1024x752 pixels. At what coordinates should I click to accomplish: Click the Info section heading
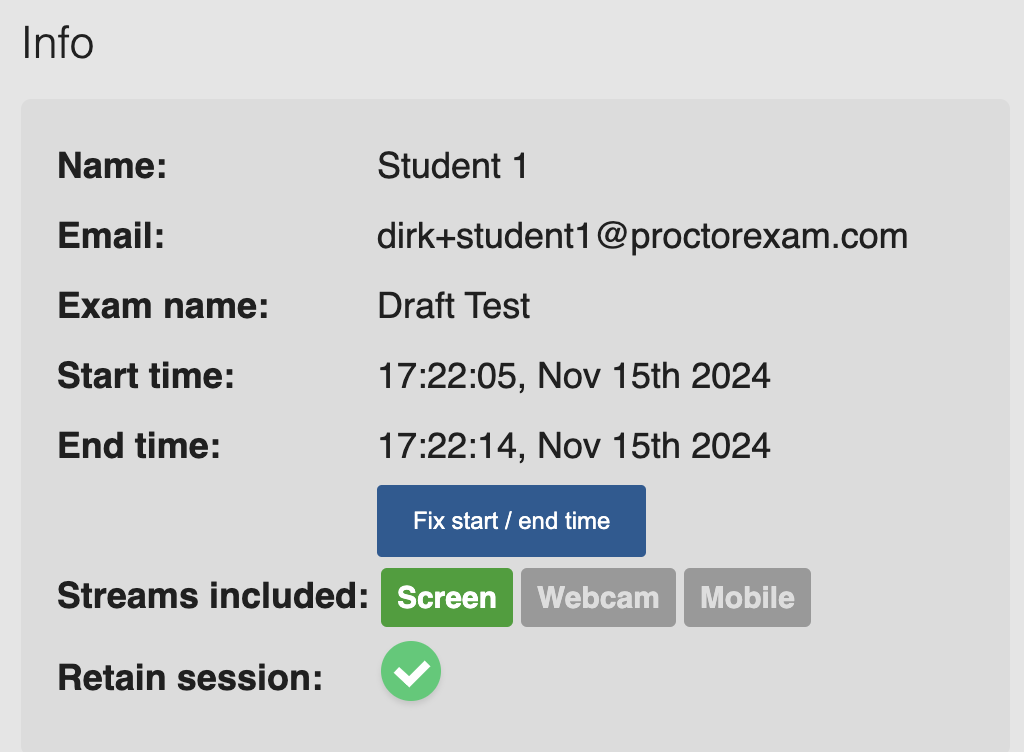coord(57,43)
